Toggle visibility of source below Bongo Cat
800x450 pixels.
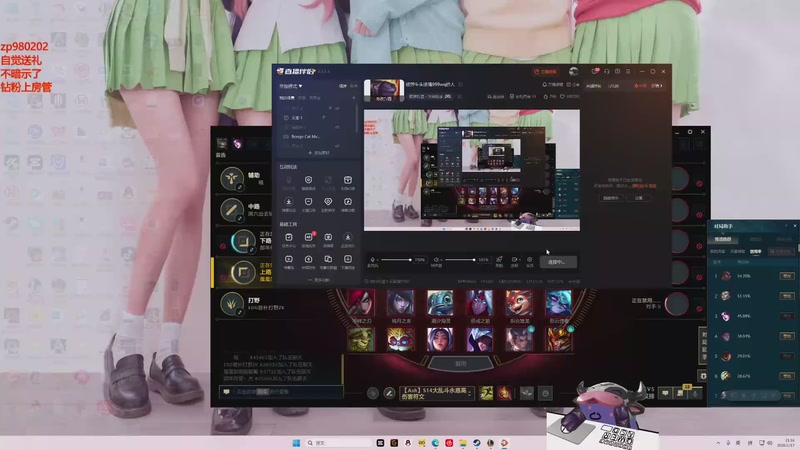click(337, 146)
